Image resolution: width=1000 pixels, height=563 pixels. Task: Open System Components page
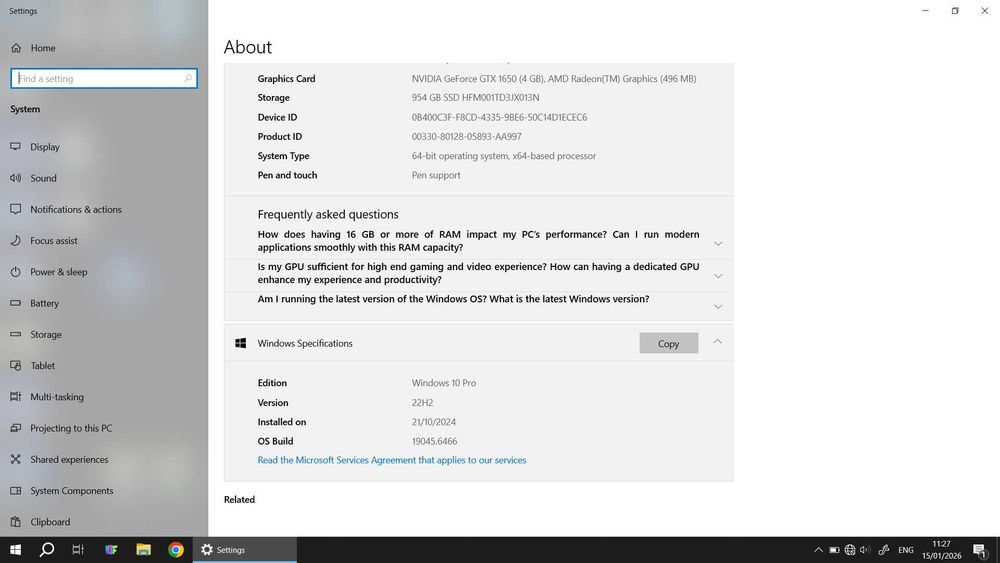point(71,490)
